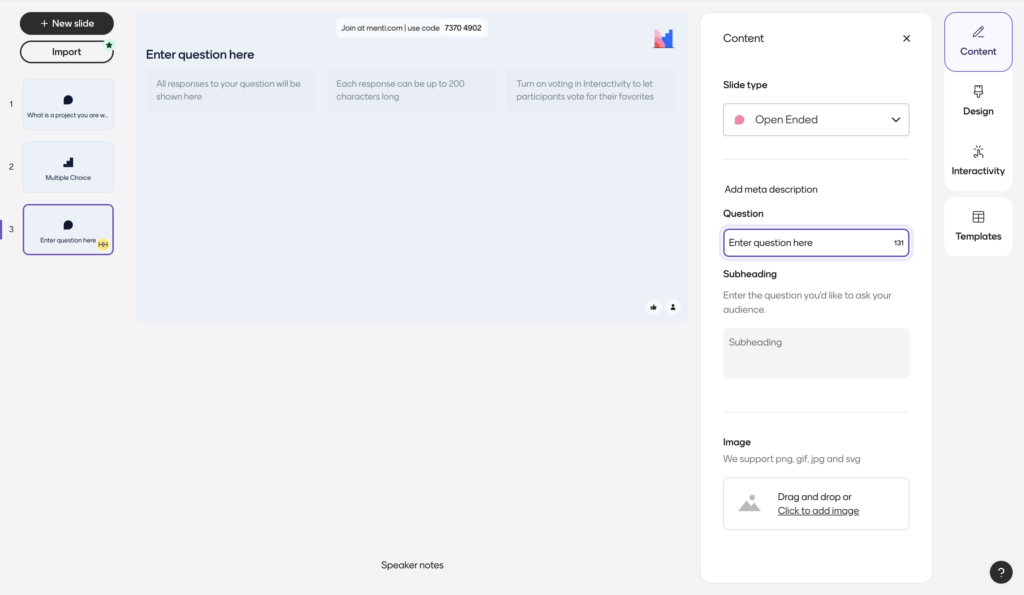Click Add meta description

click(x=770, y=189)
